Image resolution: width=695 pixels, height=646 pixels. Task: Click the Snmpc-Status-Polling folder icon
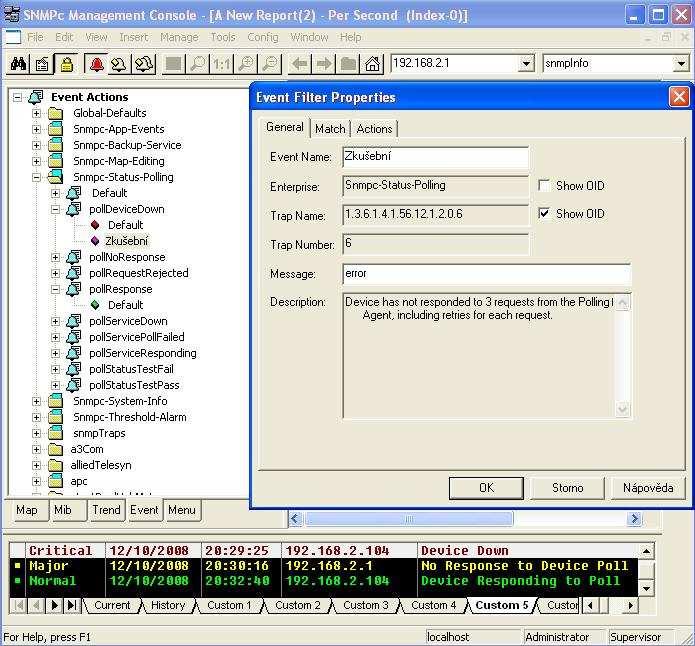[55, 177]
